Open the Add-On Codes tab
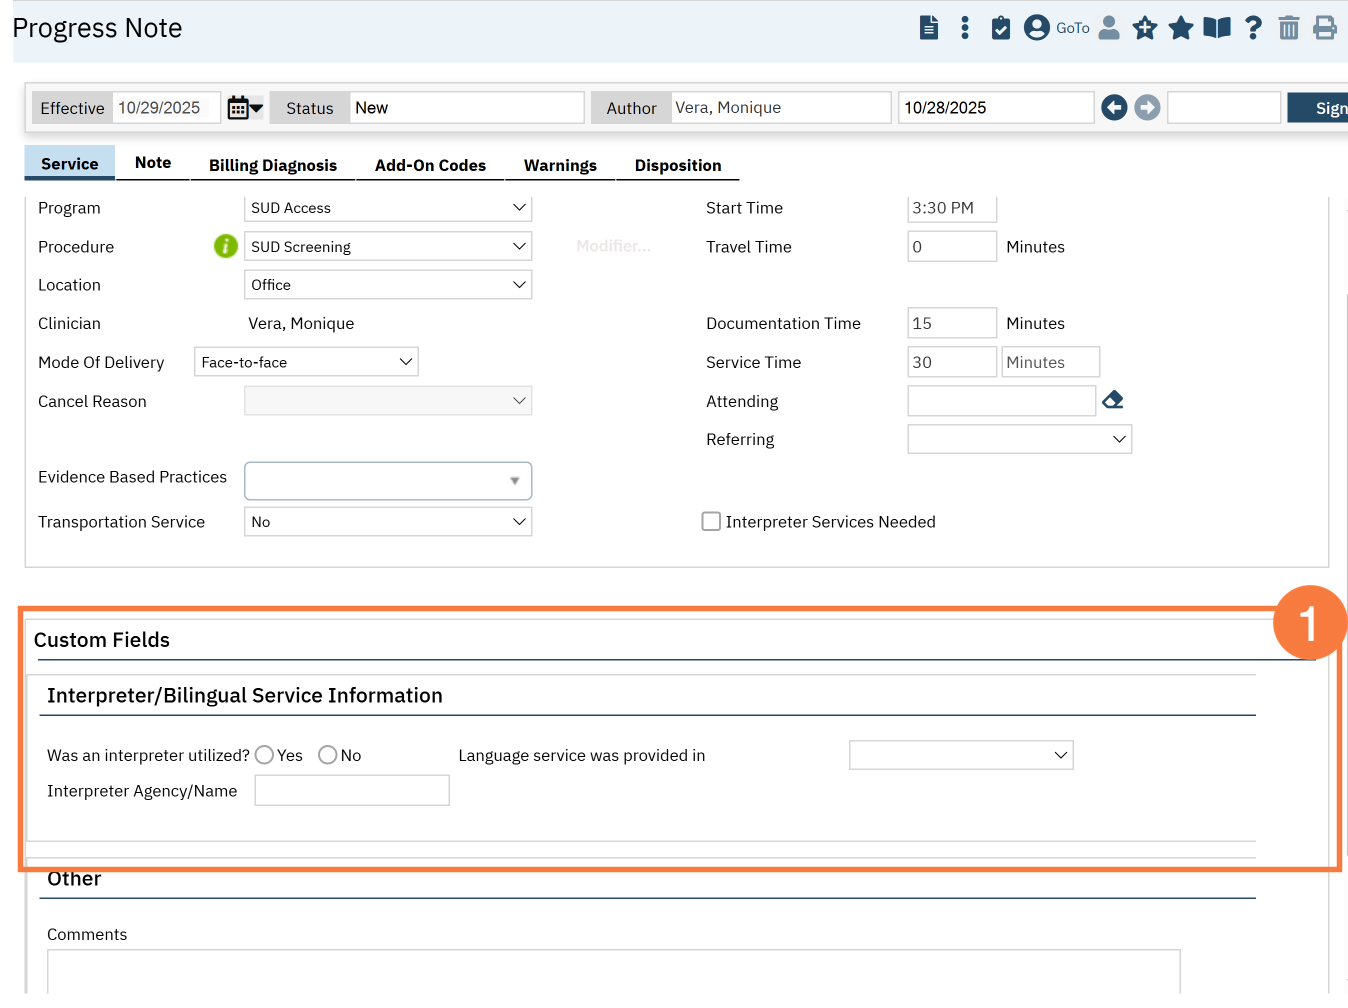Image resolution: width=1348 pixels, height=1008 pixels. pos(430,165)
